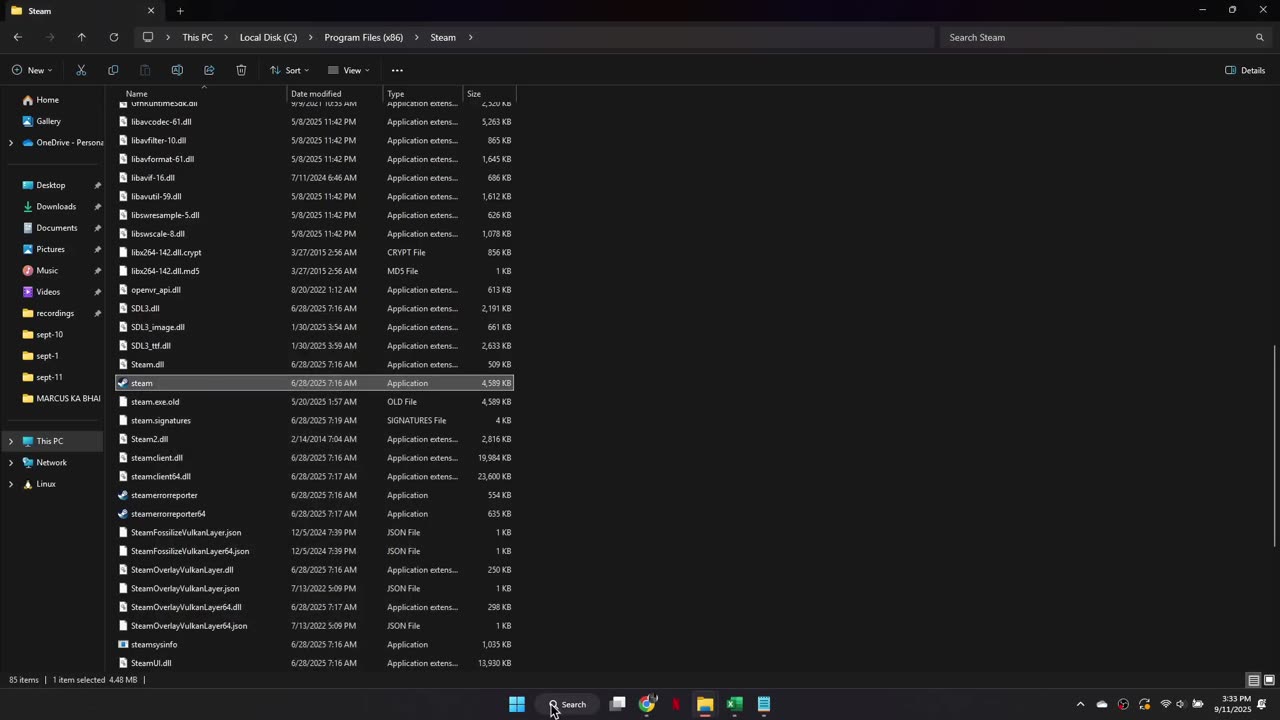Viewport: 1280px width, 720px height.
Task: Click the search magnifier icon in Search Steam box
Action: (x=1259, y=37)
